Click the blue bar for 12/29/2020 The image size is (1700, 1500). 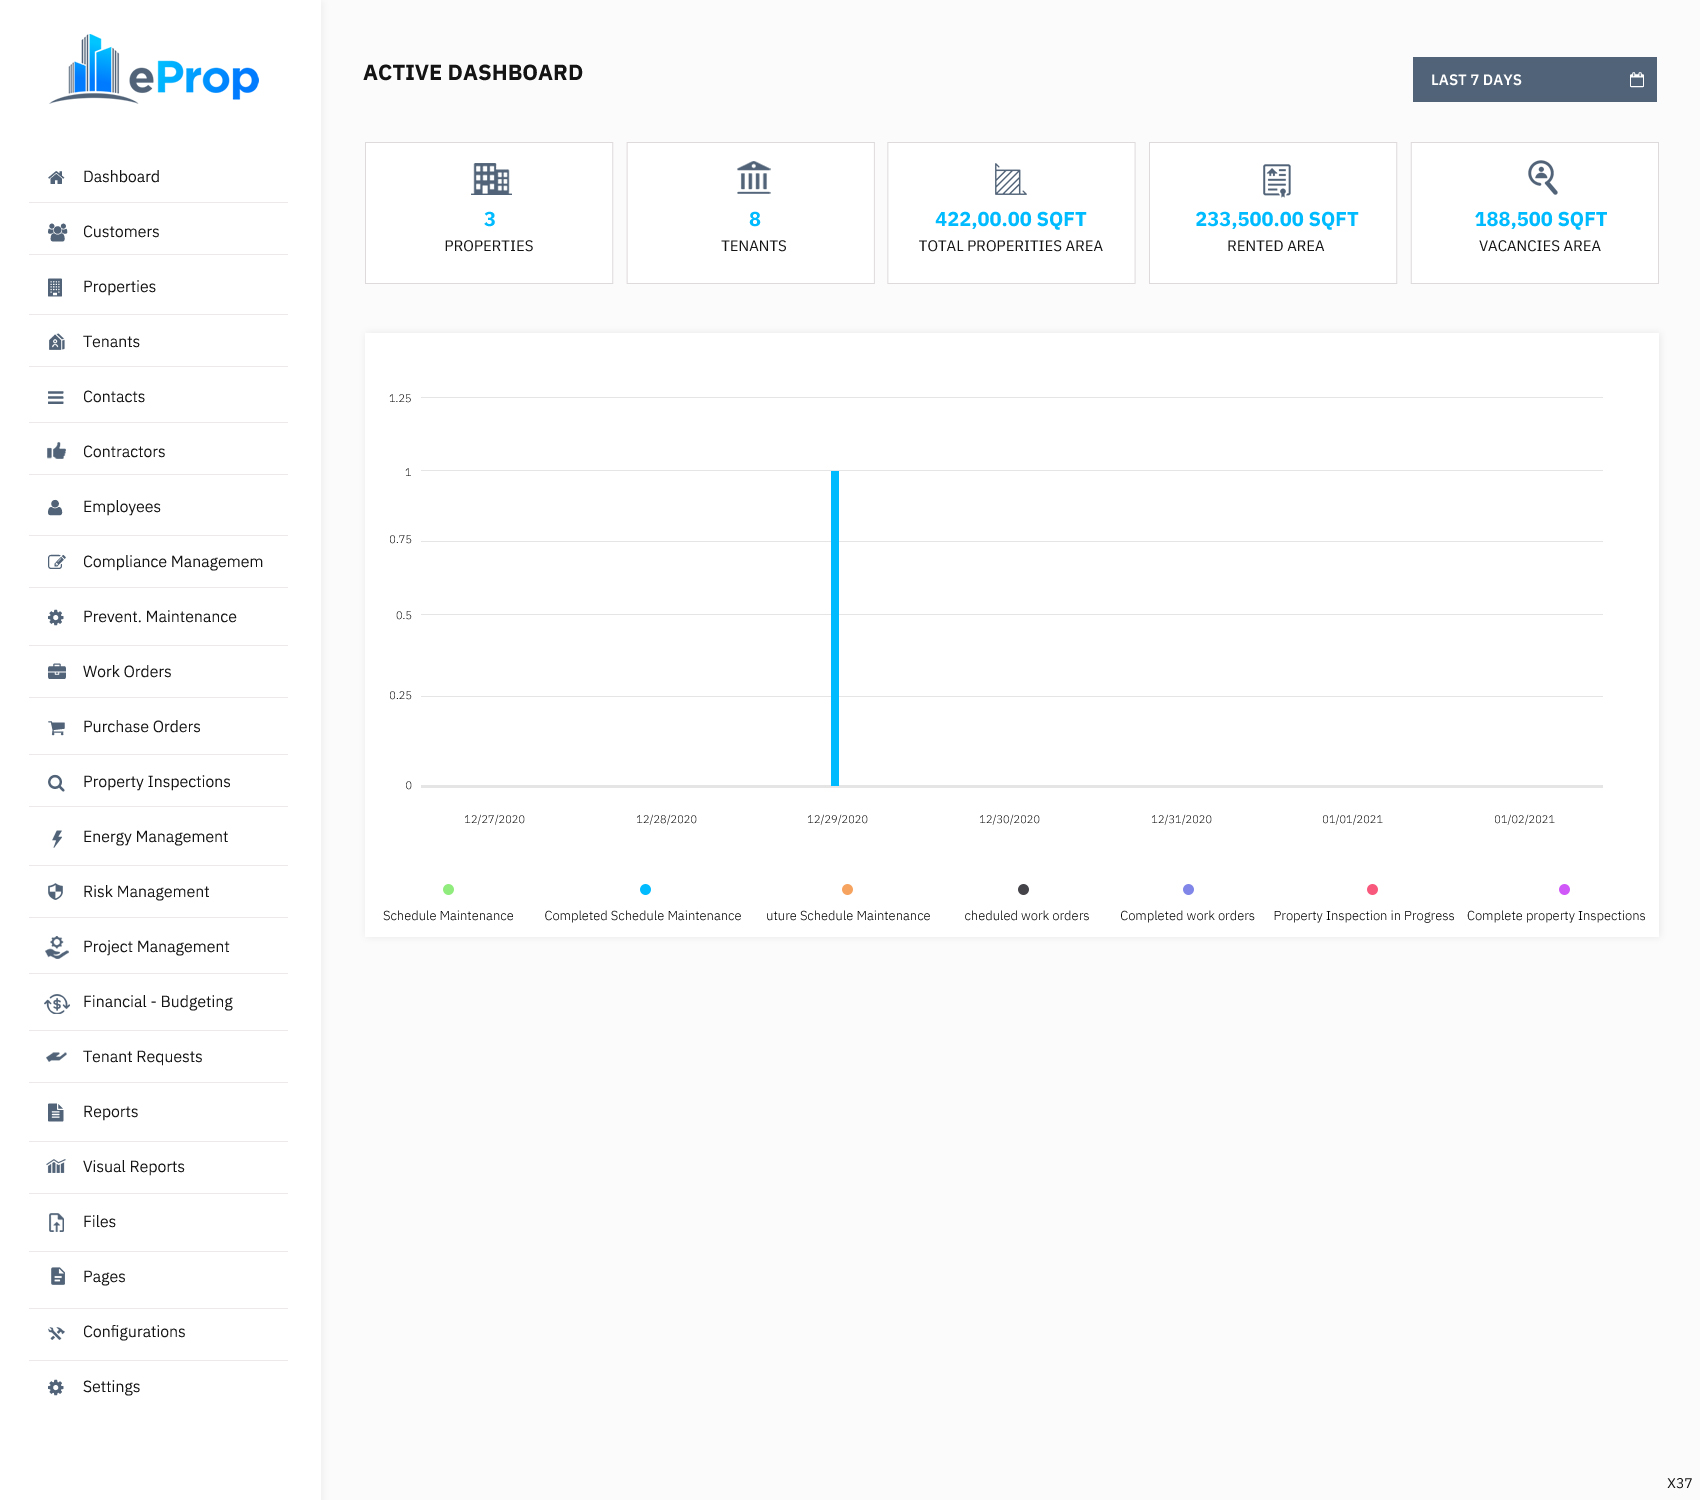[835, 628]
